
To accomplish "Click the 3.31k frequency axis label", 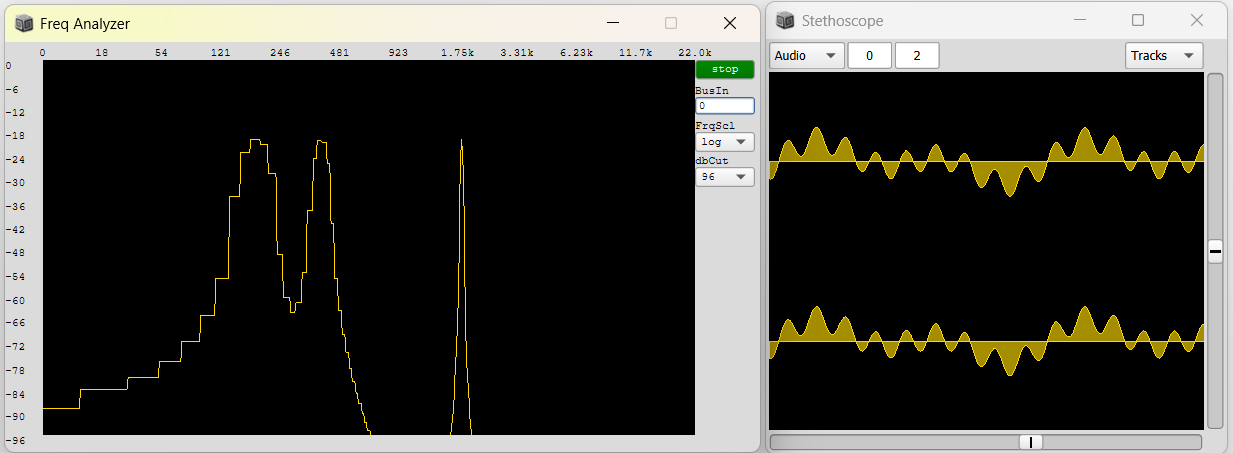I will coord(517,53).
